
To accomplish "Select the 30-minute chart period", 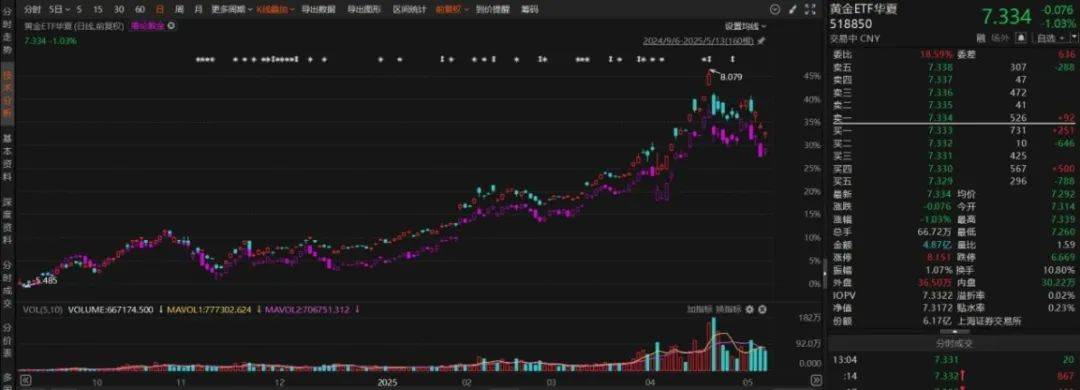I will coord(118,10).
